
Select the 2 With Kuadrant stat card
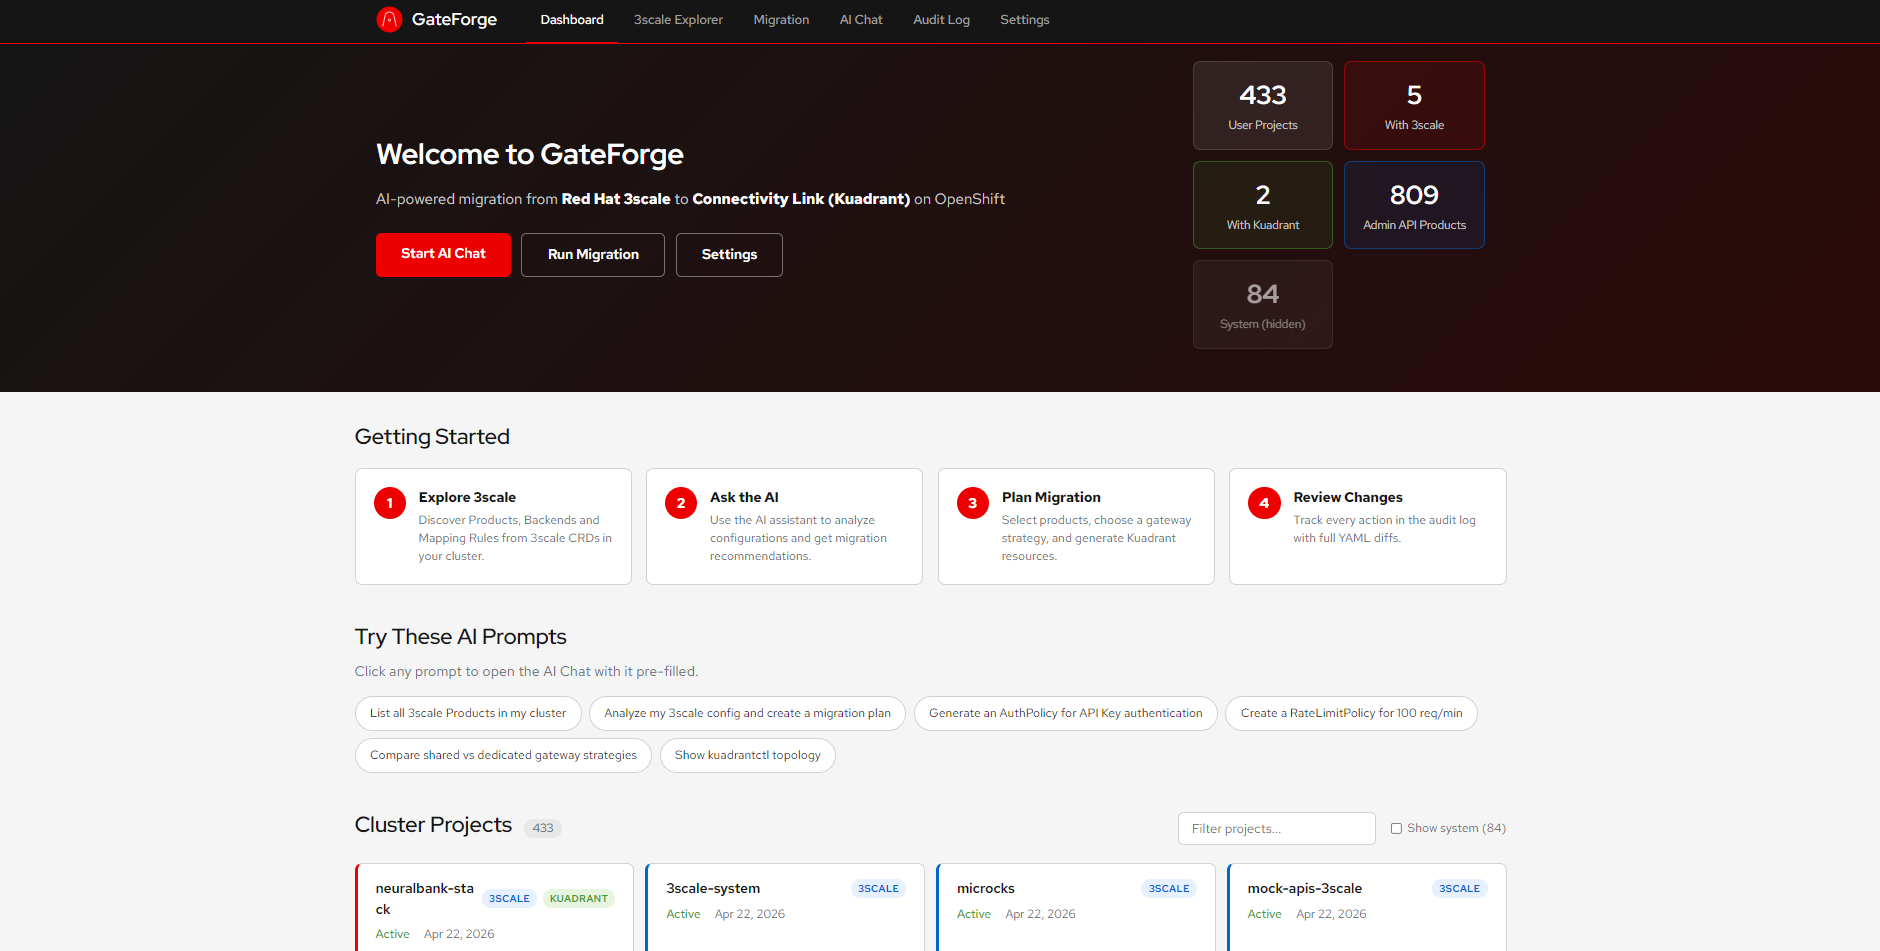click(1263, 205)
